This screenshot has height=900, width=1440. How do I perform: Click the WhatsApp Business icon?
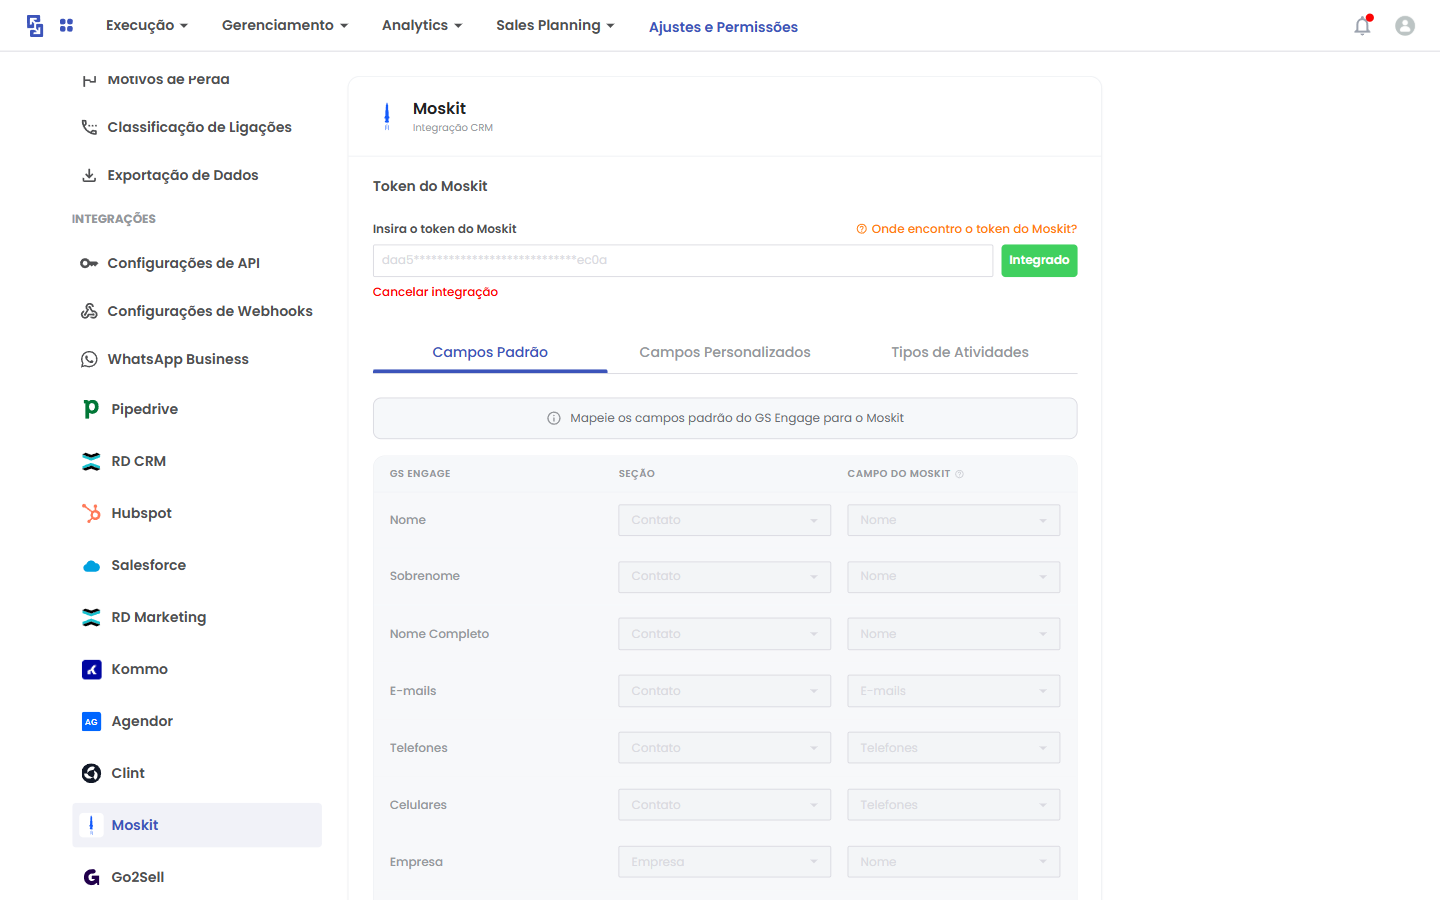point(89,359)
